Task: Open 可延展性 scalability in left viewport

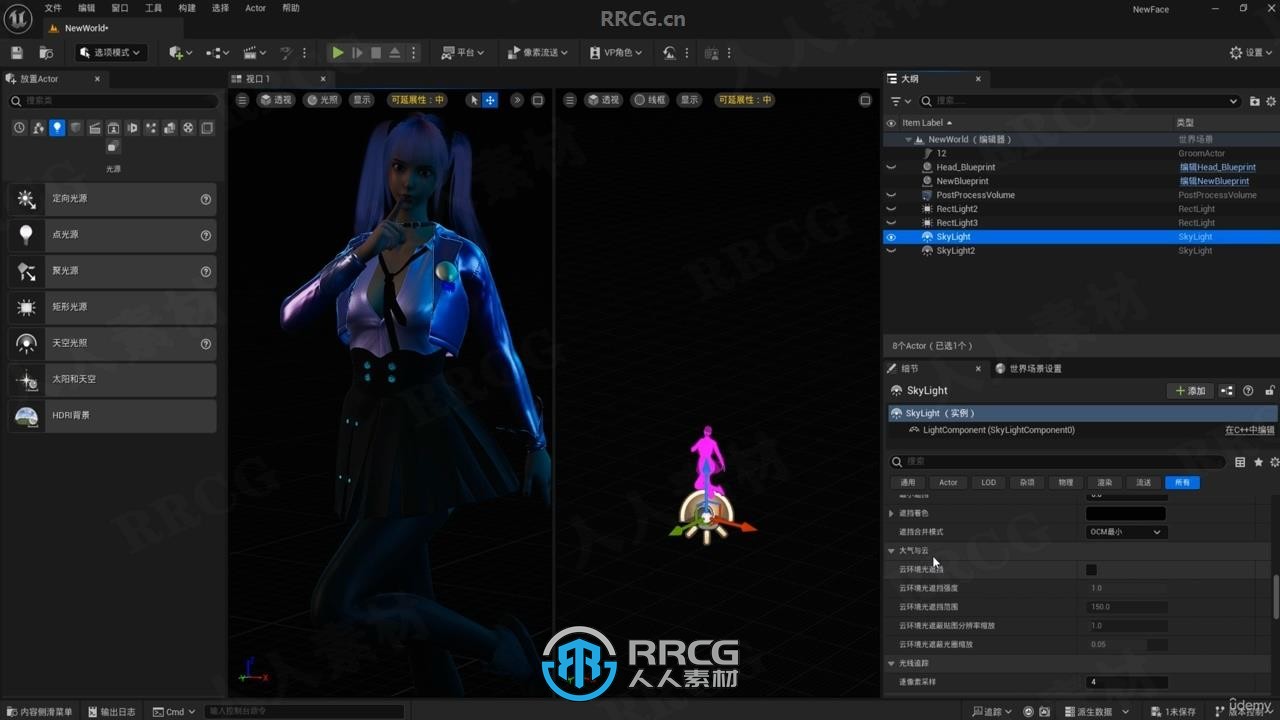Action: point(418,100)
